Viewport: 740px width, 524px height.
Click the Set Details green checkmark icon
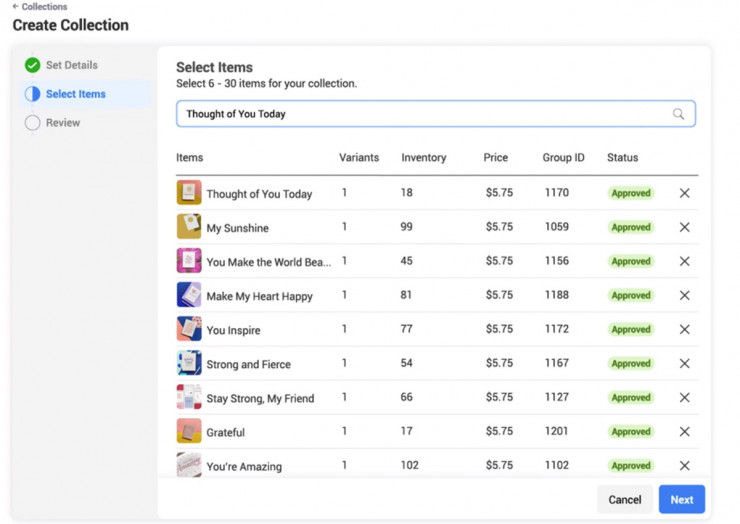click(32, 65)
